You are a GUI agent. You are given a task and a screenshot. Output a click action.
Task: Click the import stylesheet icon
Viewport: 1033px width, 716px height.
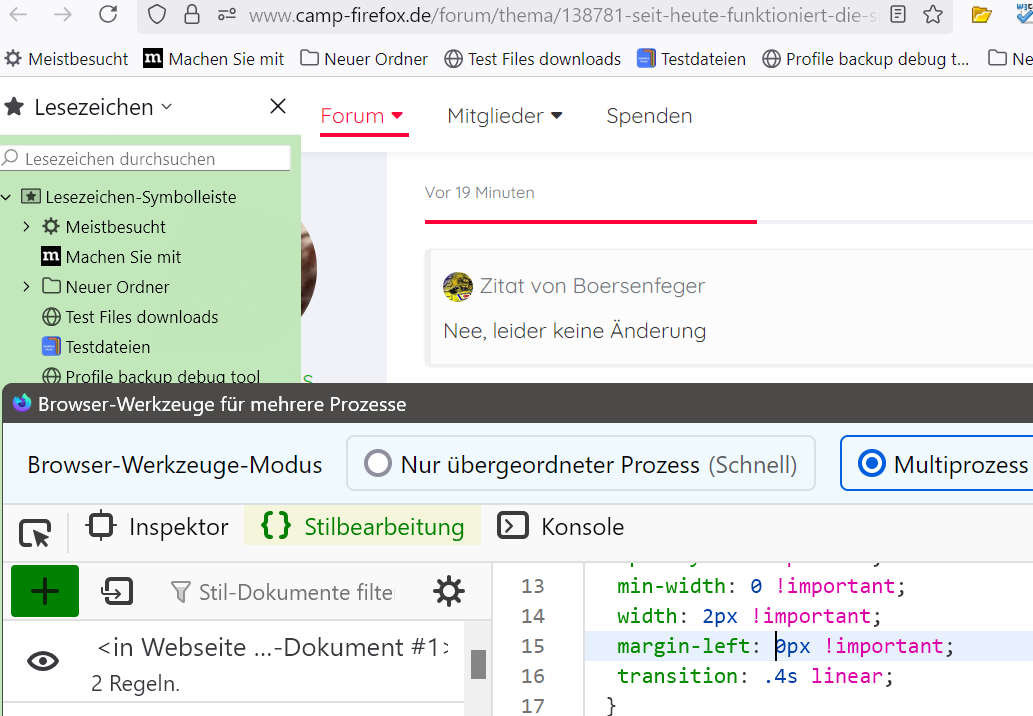117,592
